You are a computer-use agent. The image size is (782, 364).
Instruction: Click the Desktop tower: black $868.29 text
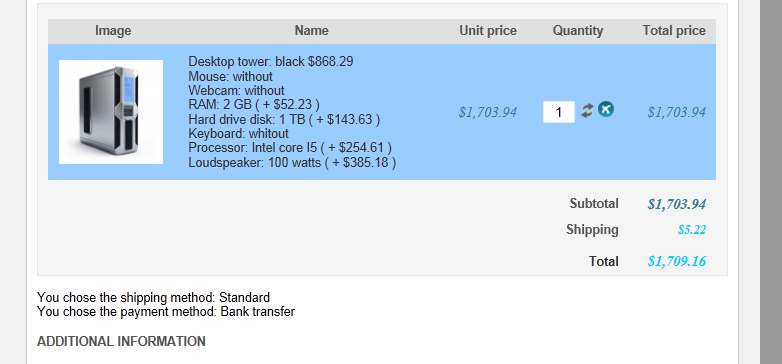[x=271, y=62]
